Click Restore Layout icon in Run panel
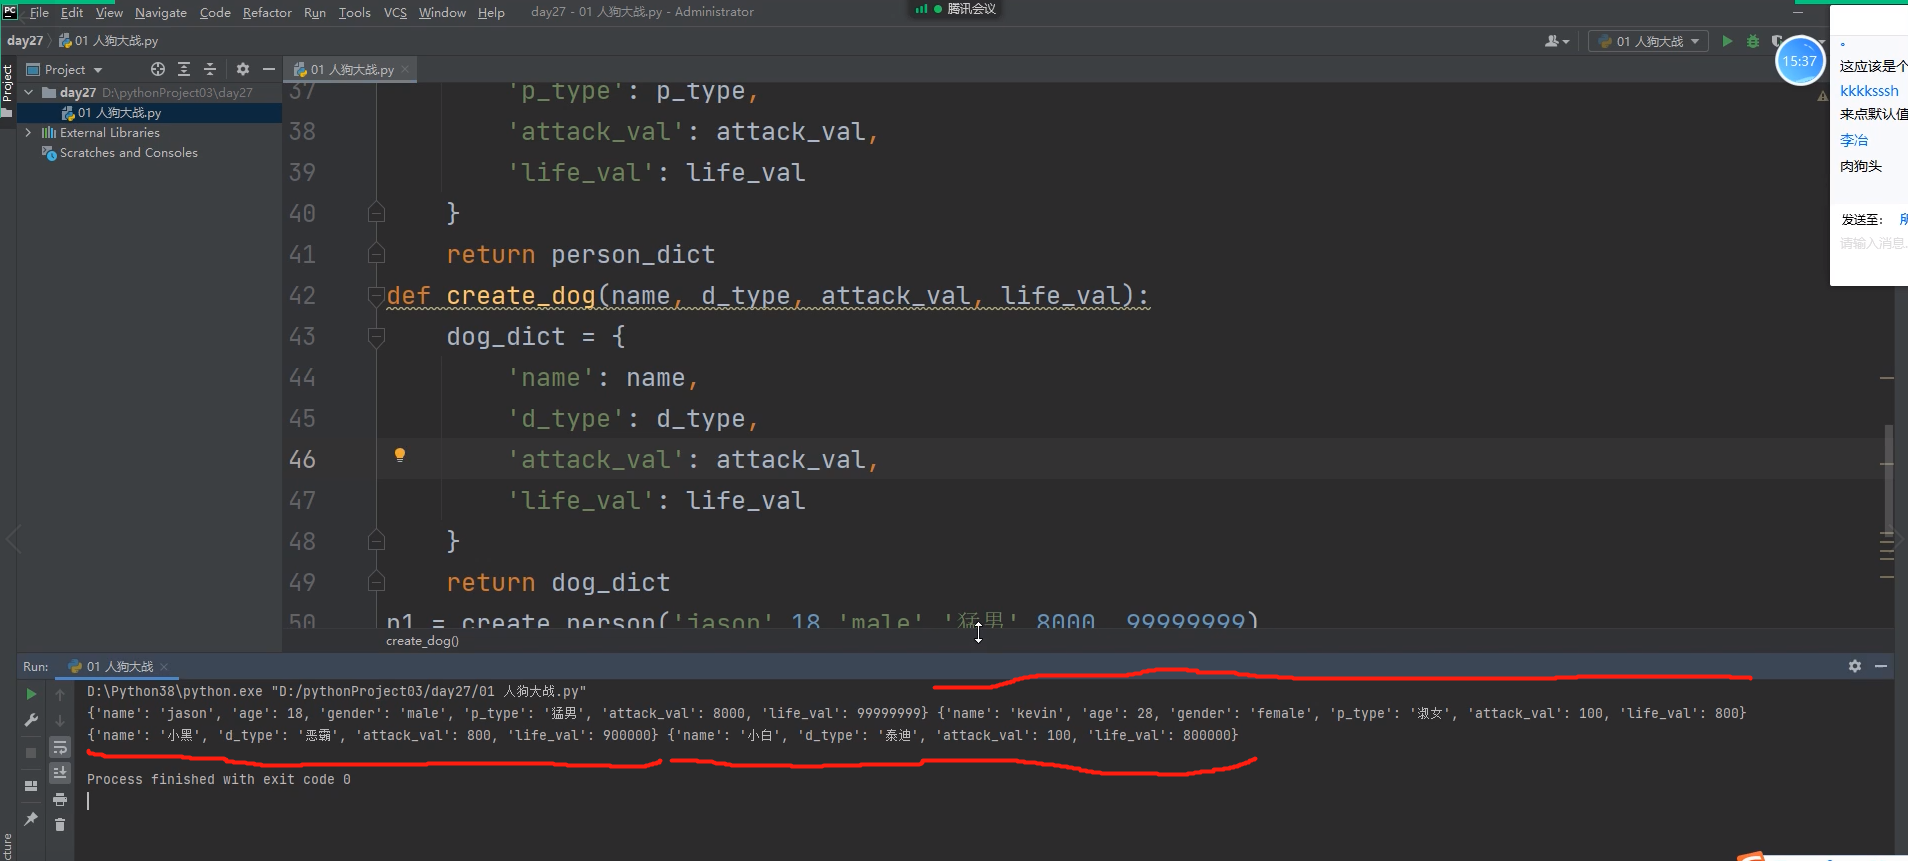Image resolution: width=1908 pixels, height=861 pixels. pos(31,786)
